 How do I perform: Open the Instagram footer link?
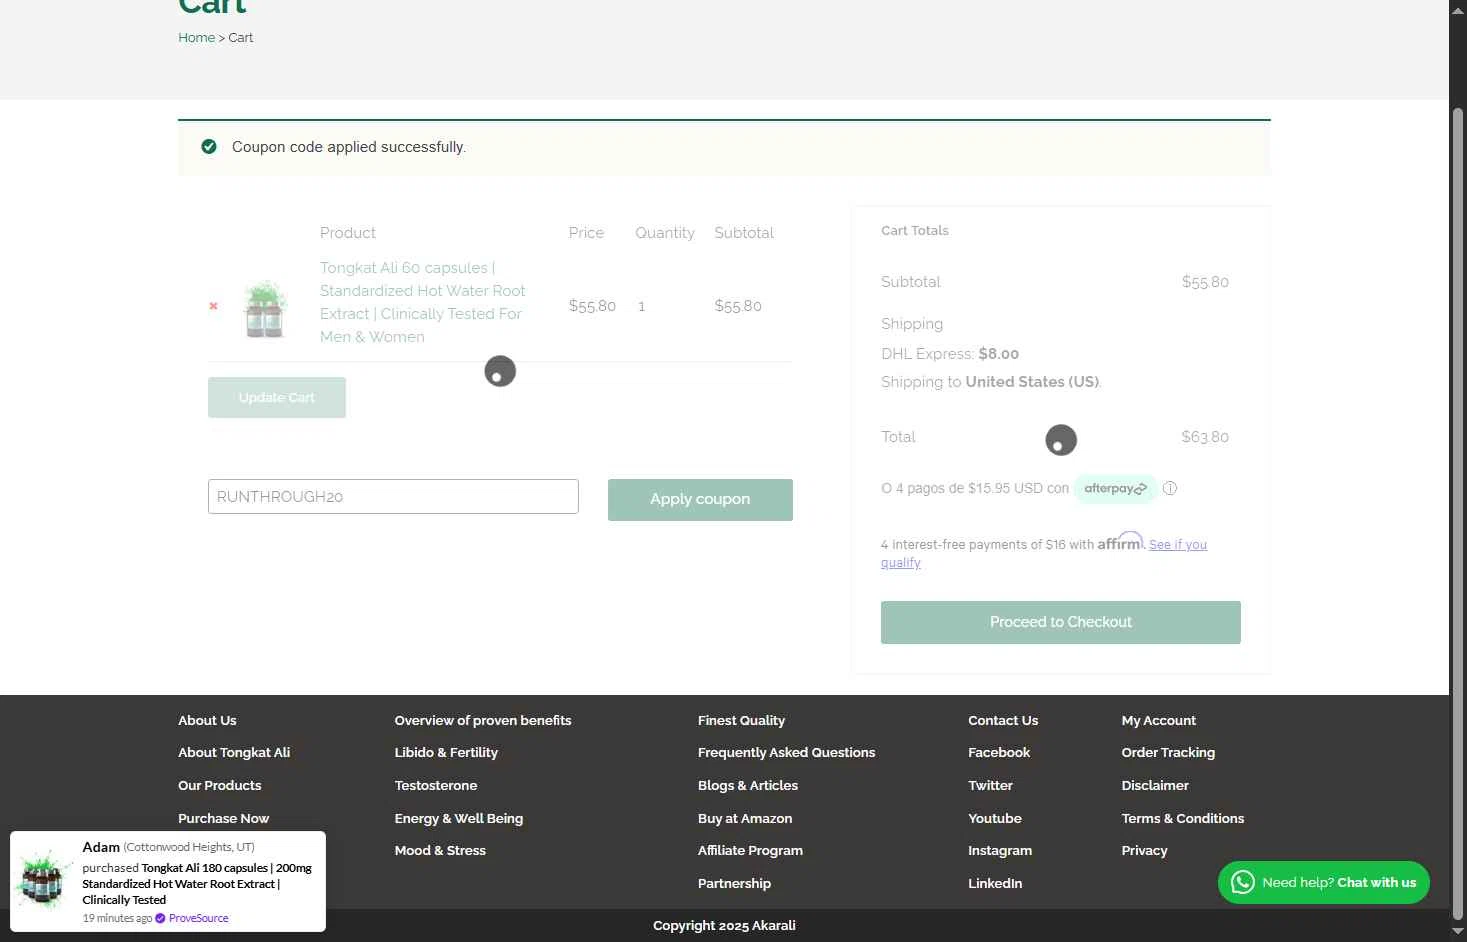click(x=1000, y=850)
